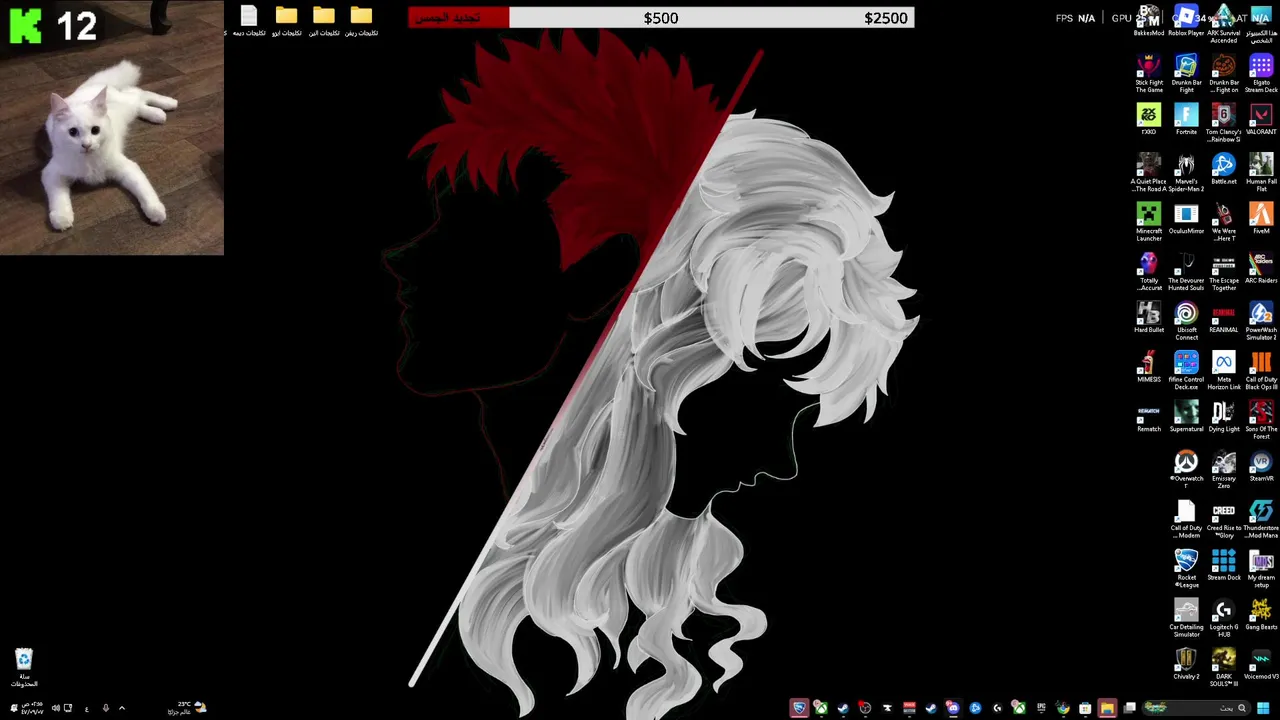Select Marvel's Spider-Man 2 shortcut
This screenshot has width=1280, height=720.
coord(1186,173)
